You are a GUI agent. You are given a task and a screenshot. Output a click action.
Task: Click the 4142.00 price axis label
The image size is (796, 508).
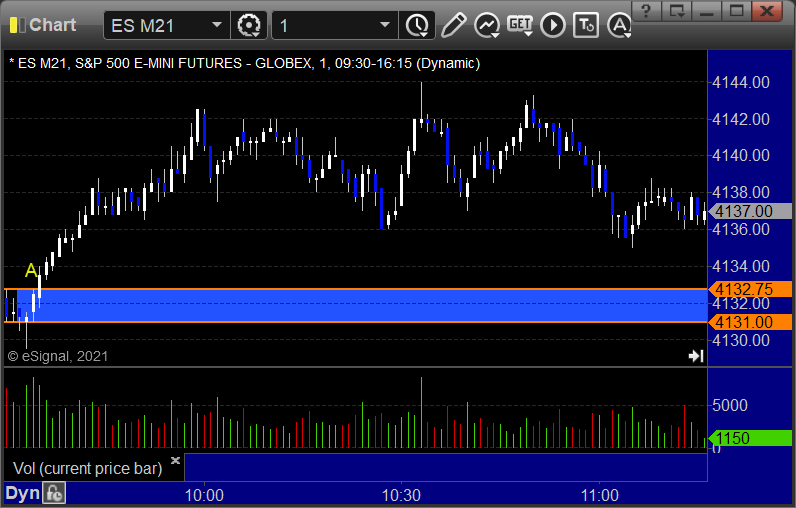(x=741, y=119)
